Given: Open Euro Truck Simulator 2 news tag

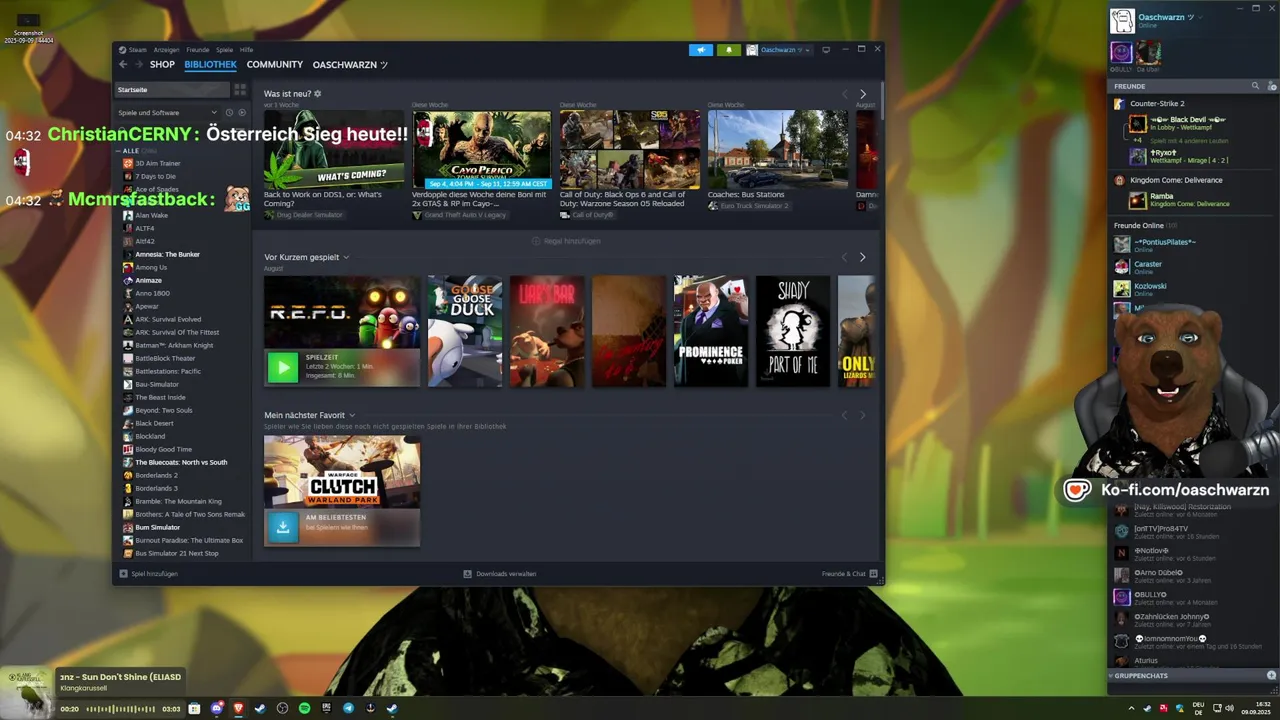Looking at the screenshot, I should (x=748, y=206).
